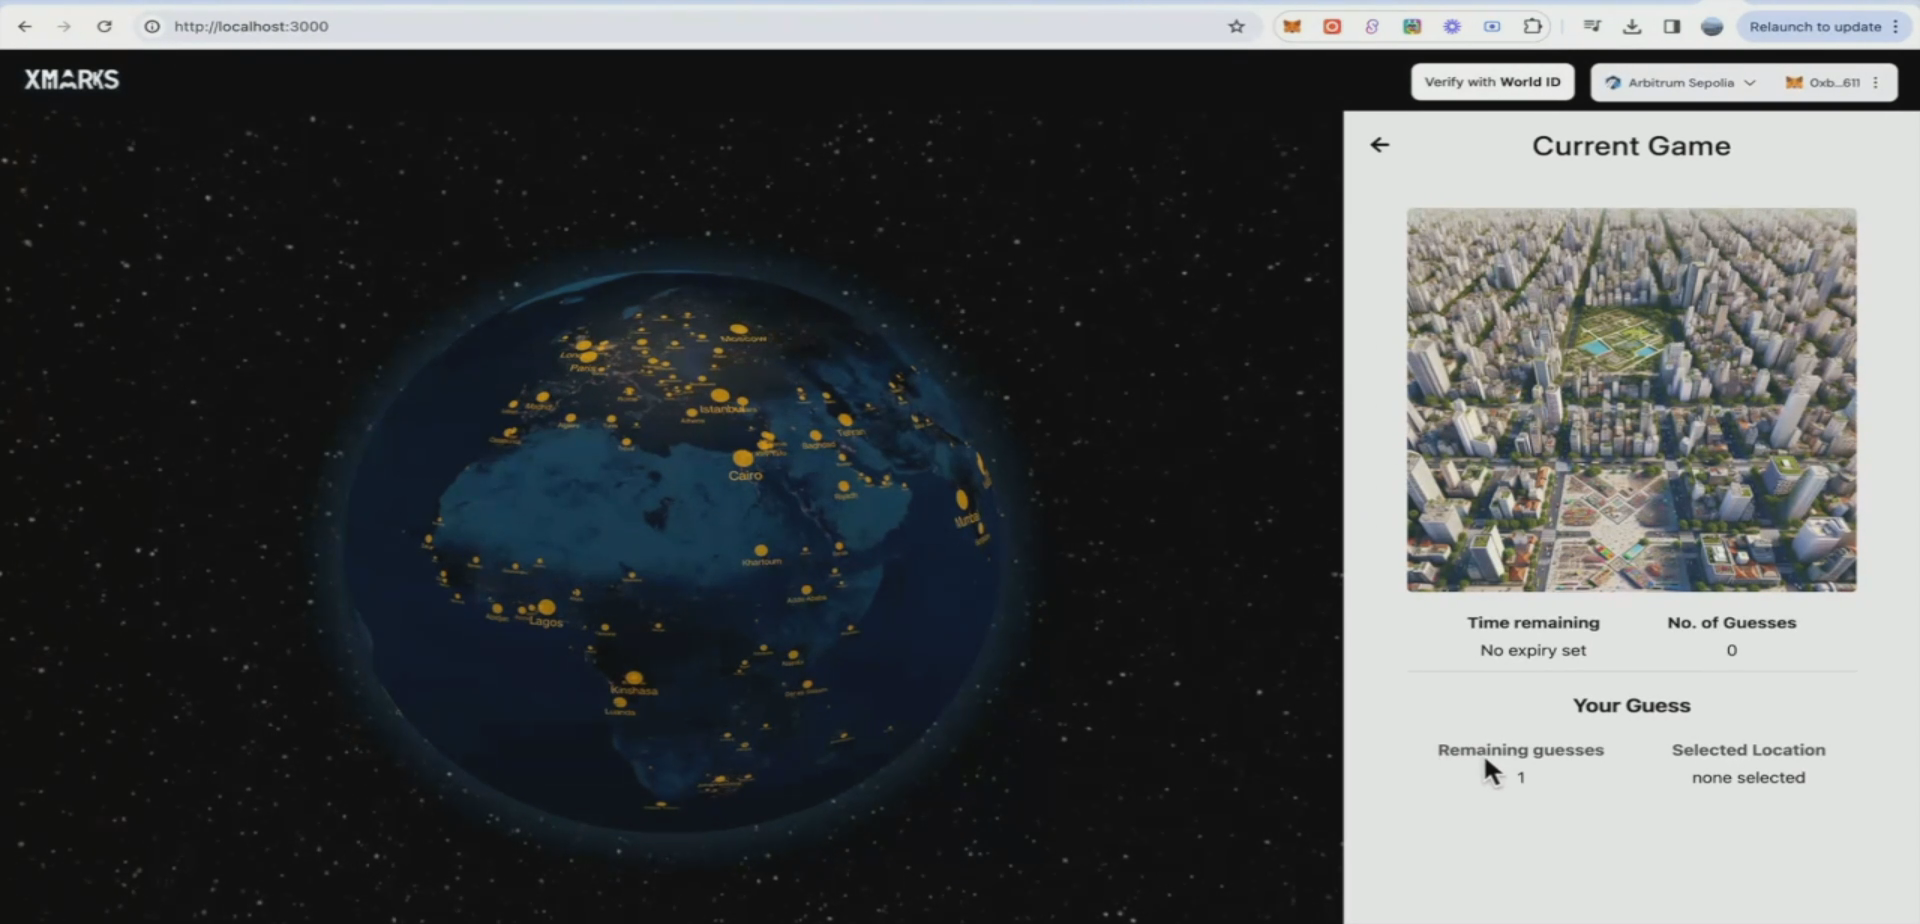This screenshot has height=924, width=1920.
Task: Toggle the browser side panel
Action: 1672,26
